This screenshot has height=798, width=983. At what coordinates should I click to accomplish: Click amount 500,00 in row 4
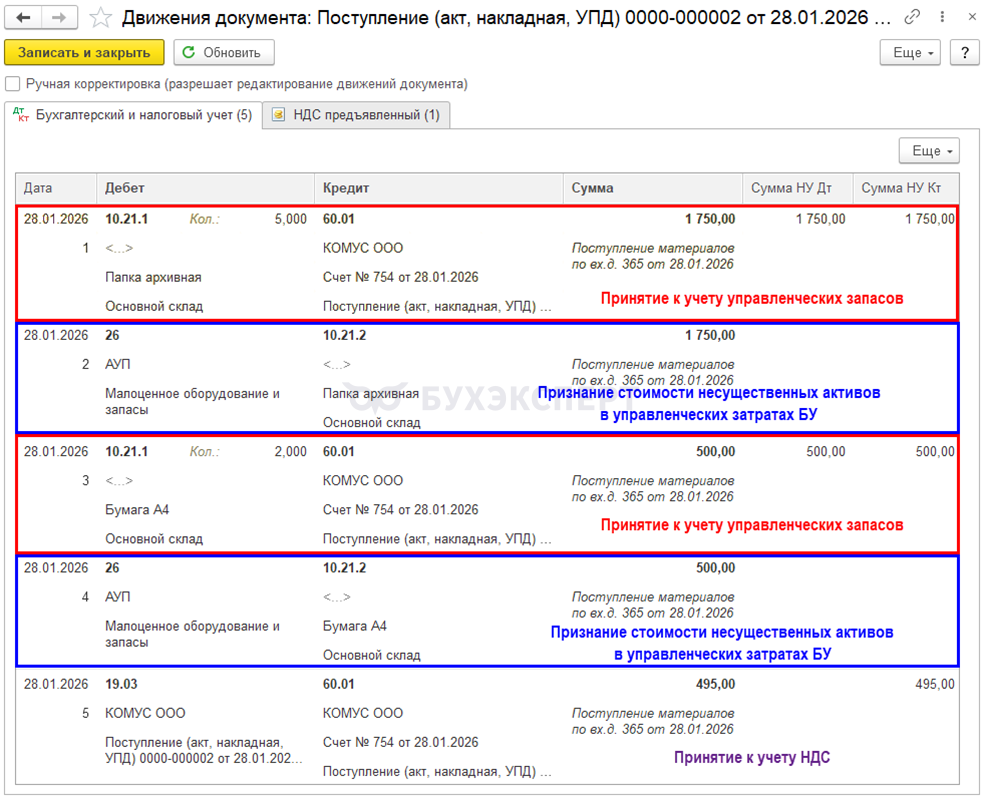click(x=715, y=568)
